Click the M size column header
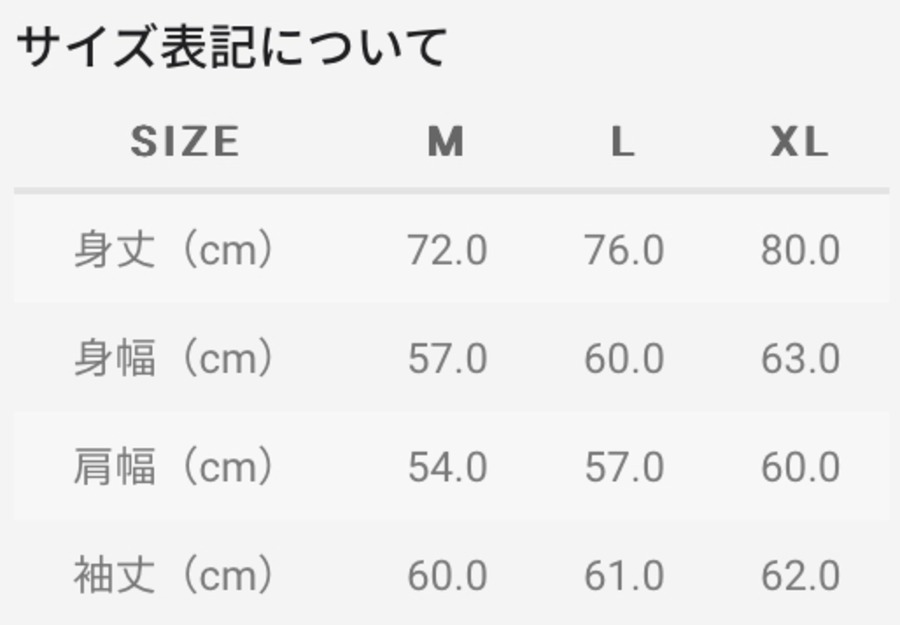This screenshot has height=625, width=900. tap(446, 142)
